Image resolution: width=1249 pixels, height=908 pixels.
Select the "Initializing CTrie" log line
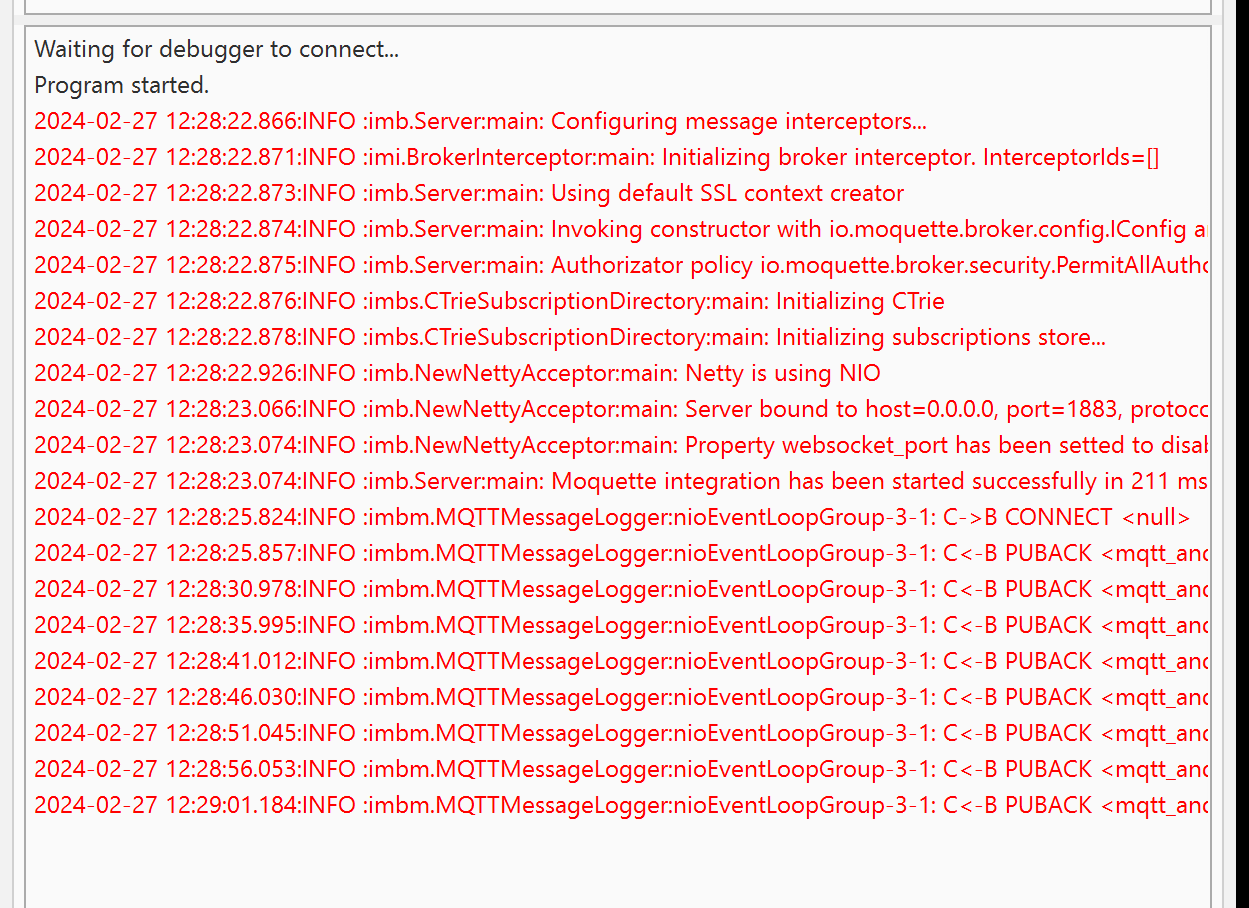click(x=489, y=301)
